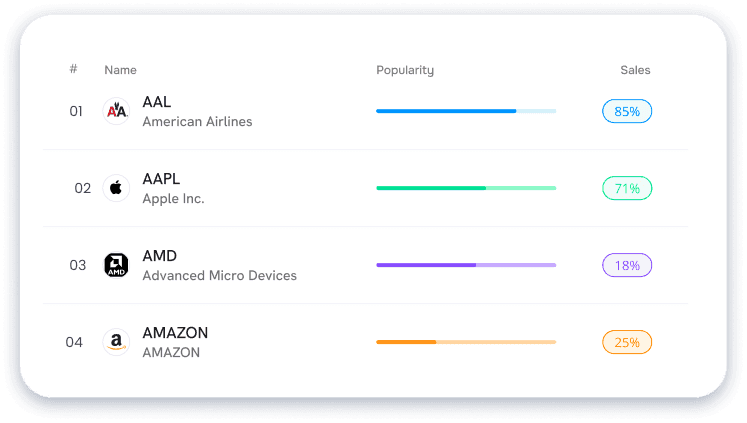Click the green AAPL popularity bar
The image size is (747, 423).
[466, 188]
